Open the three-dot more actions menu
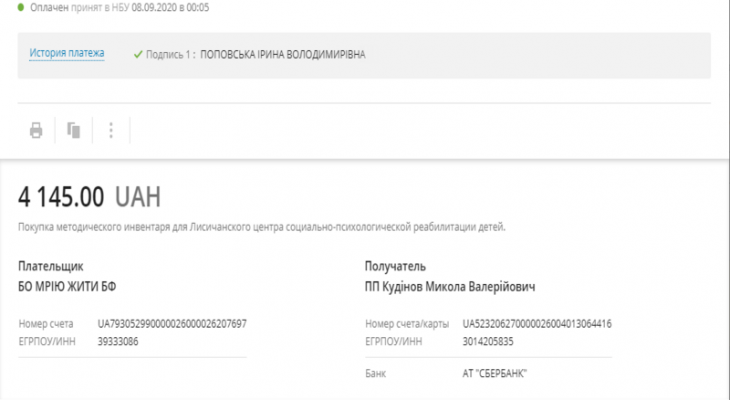The image size is (730, 400). (x=111, y=130)
